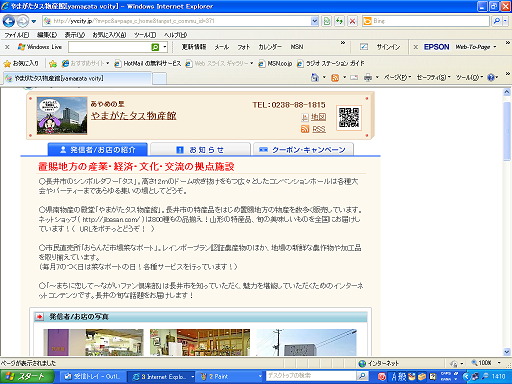This screenshot has width=512, height=384.
Task: Click the 地図 map link
Action: pos(318,117)
